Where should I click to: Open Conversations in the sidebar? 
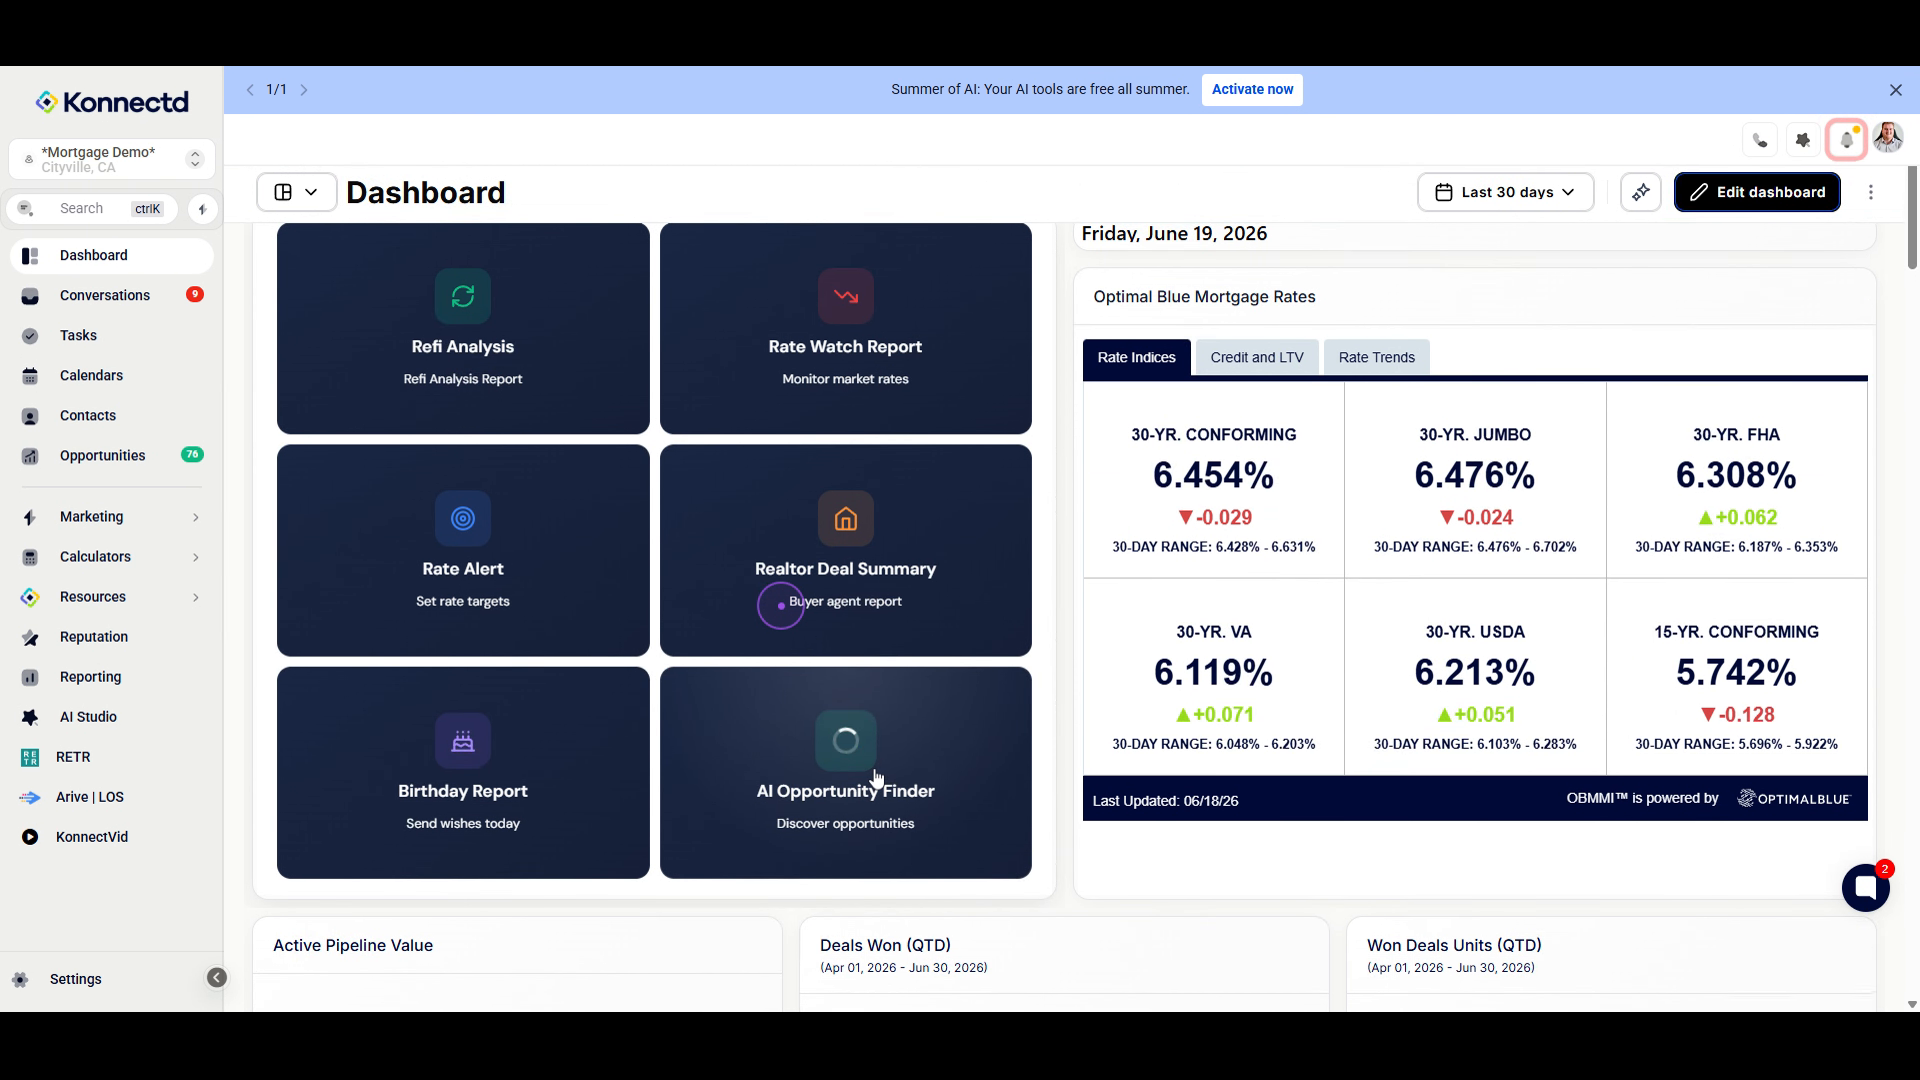111,296
